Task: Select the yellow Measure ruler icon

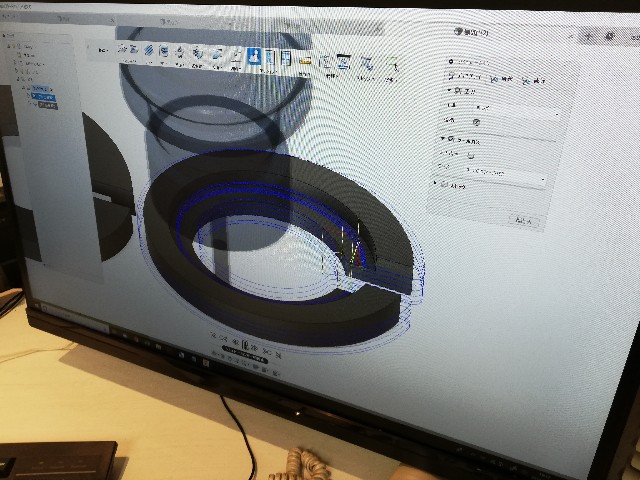Action: pos(305,62)
